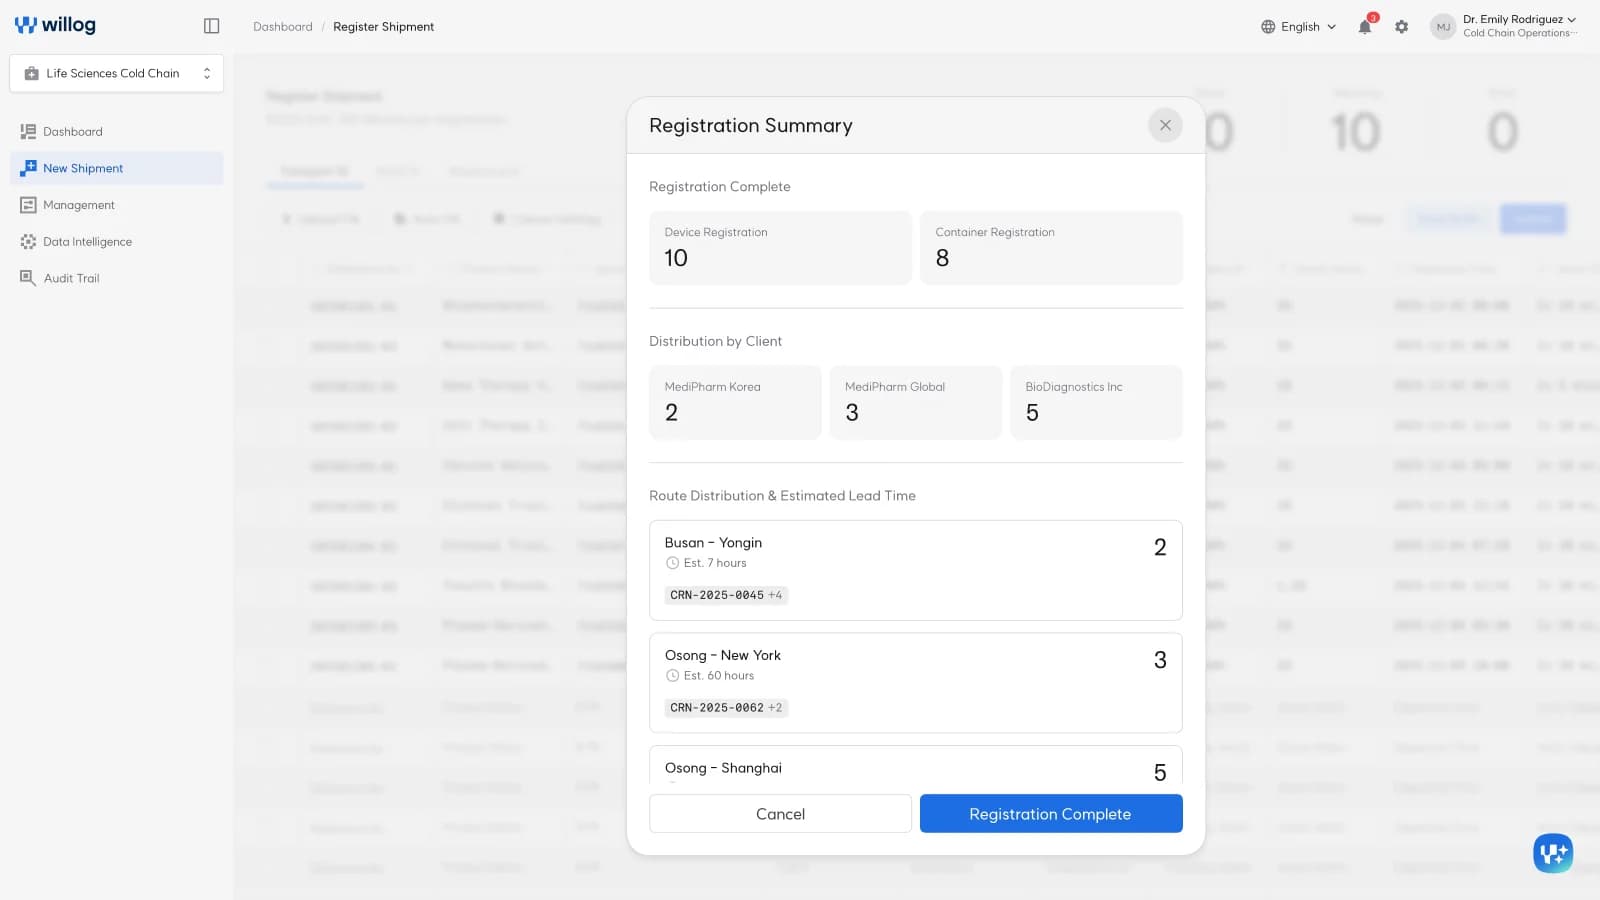The image size is (1600, 900).
Task: Click the Container Registration card
Action: tap(1051, 248)
